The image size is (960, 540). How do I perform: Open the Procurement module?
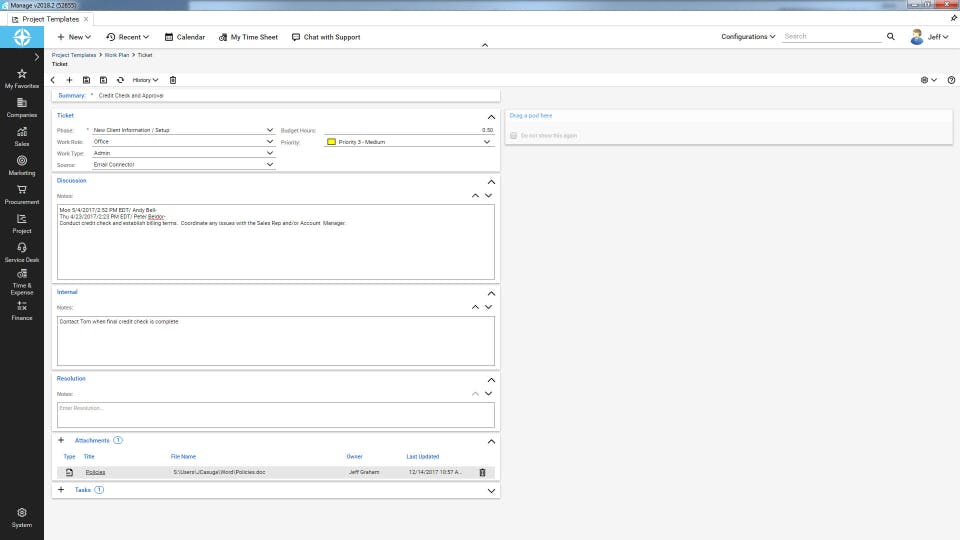click(21, 195)
